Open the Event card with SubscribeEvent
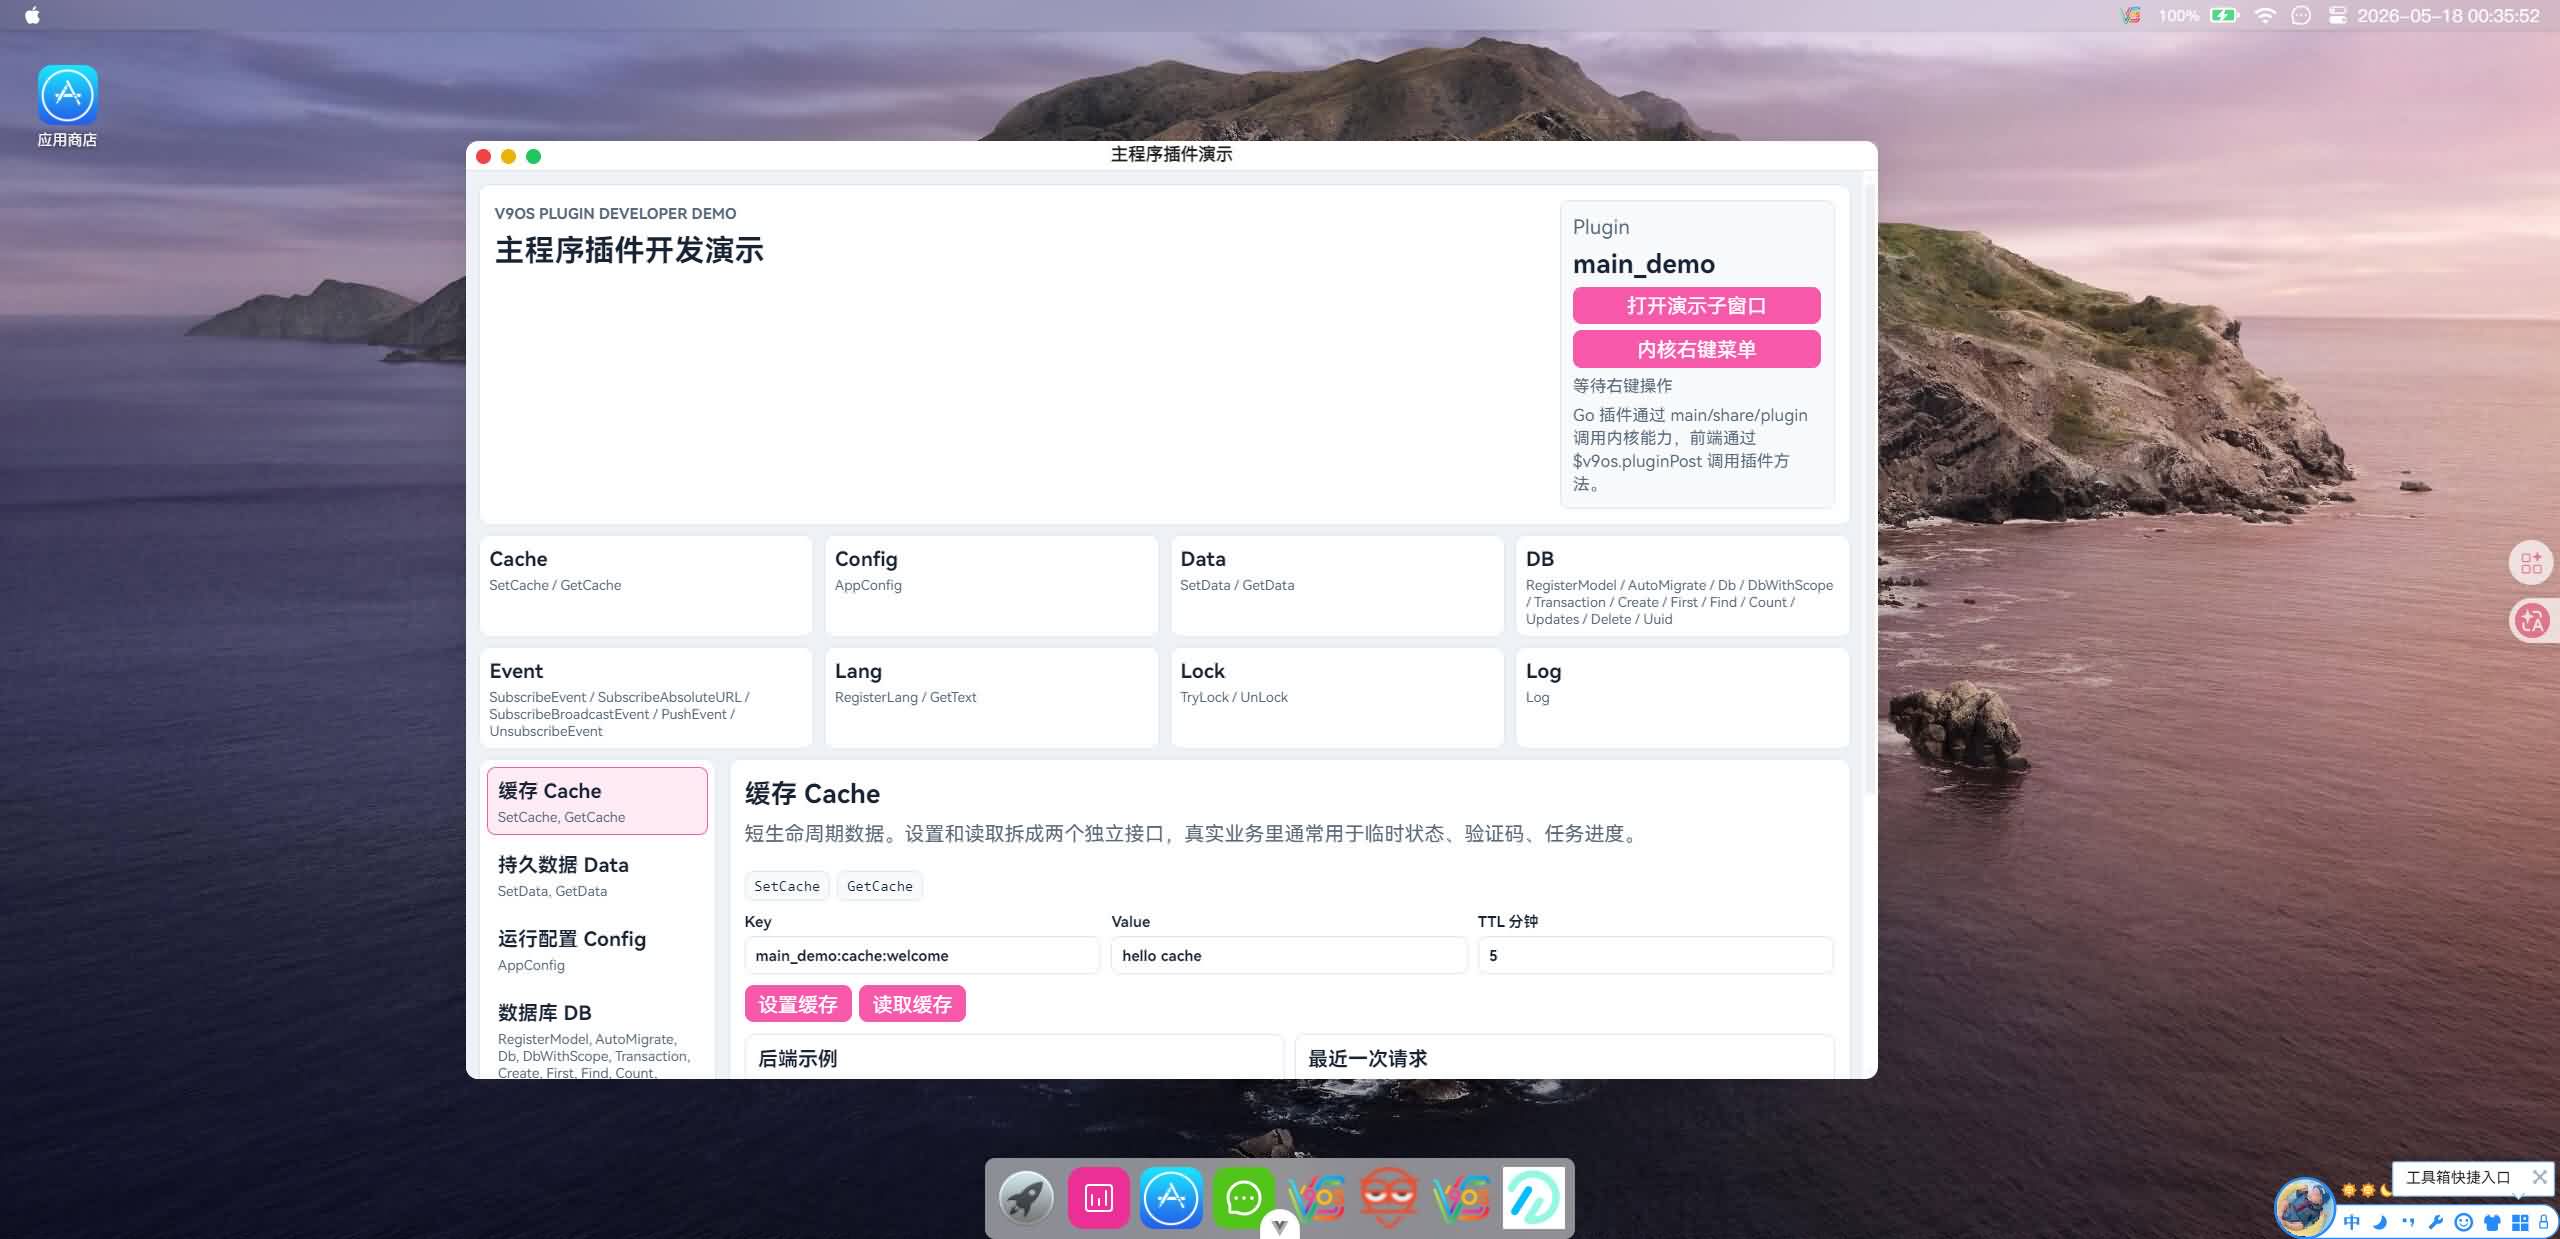The height and width of the screenshot is (1239, 2560). tap(646, 697)
